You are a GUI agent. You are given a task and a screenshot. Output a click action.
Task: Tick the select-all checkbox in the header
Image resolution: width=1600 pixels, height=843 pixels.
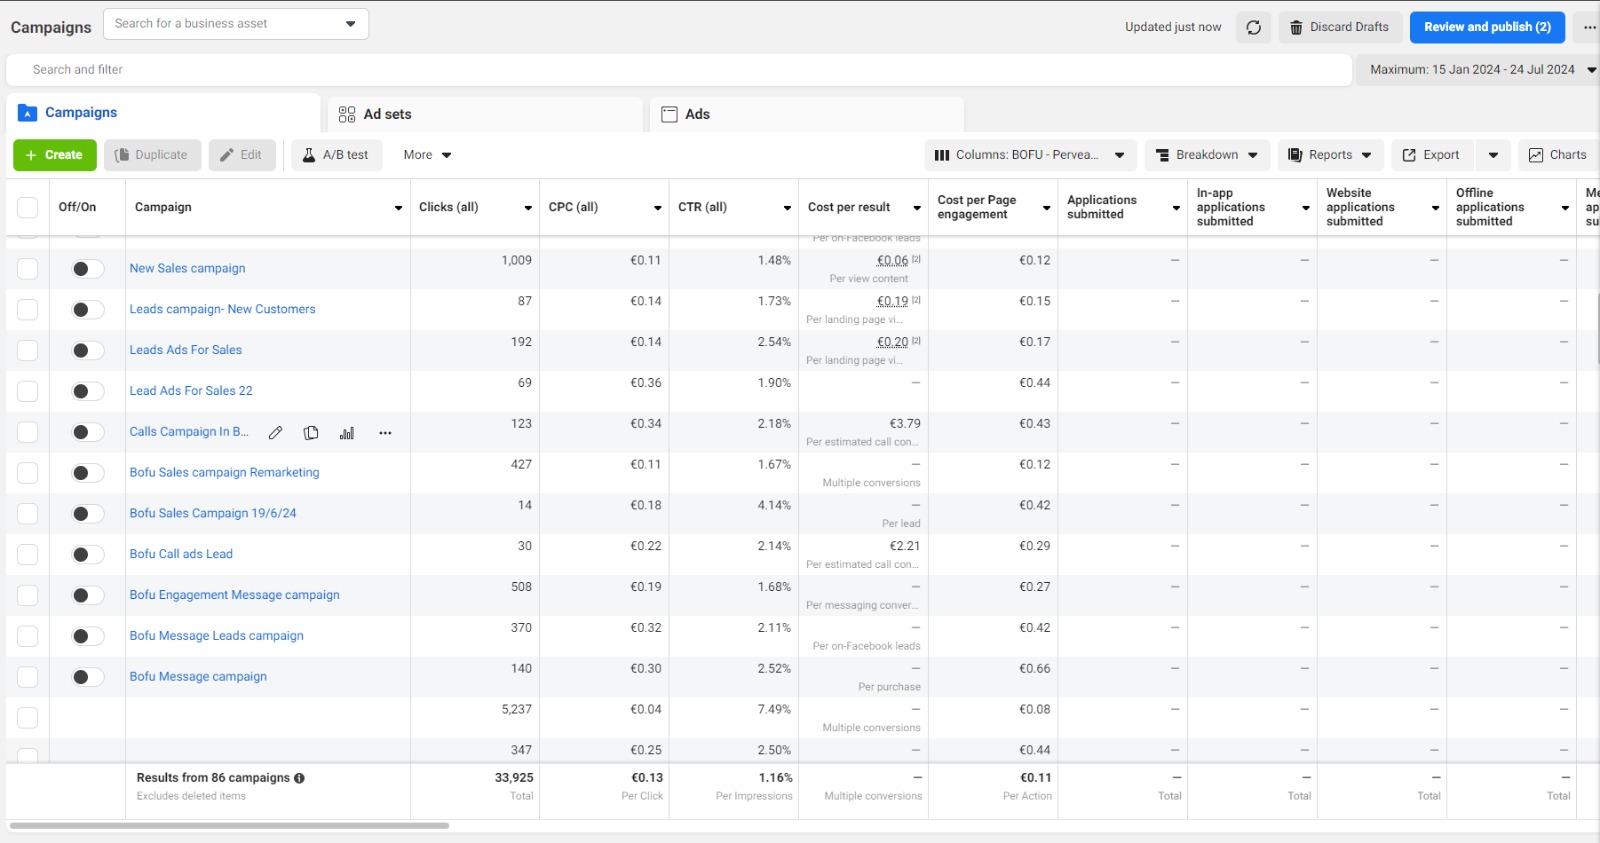(28, 207)
